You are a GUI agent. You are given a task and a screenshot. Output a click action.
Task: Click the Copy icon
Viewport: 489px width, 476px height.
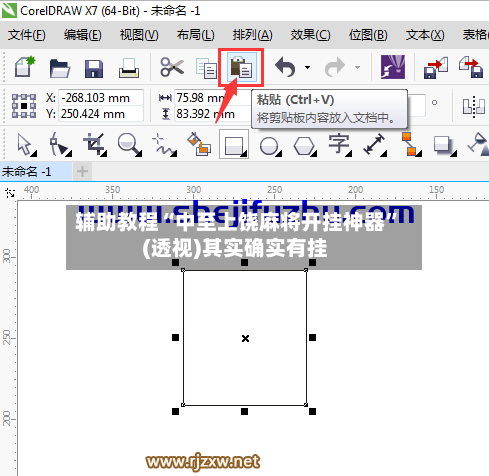tap(206, 68)
